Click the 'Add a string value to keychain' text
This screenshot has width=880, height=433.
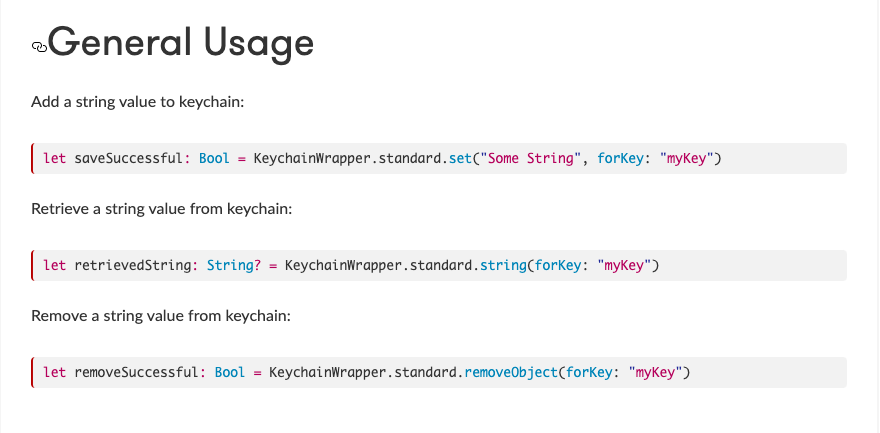[x=138, y=102]
